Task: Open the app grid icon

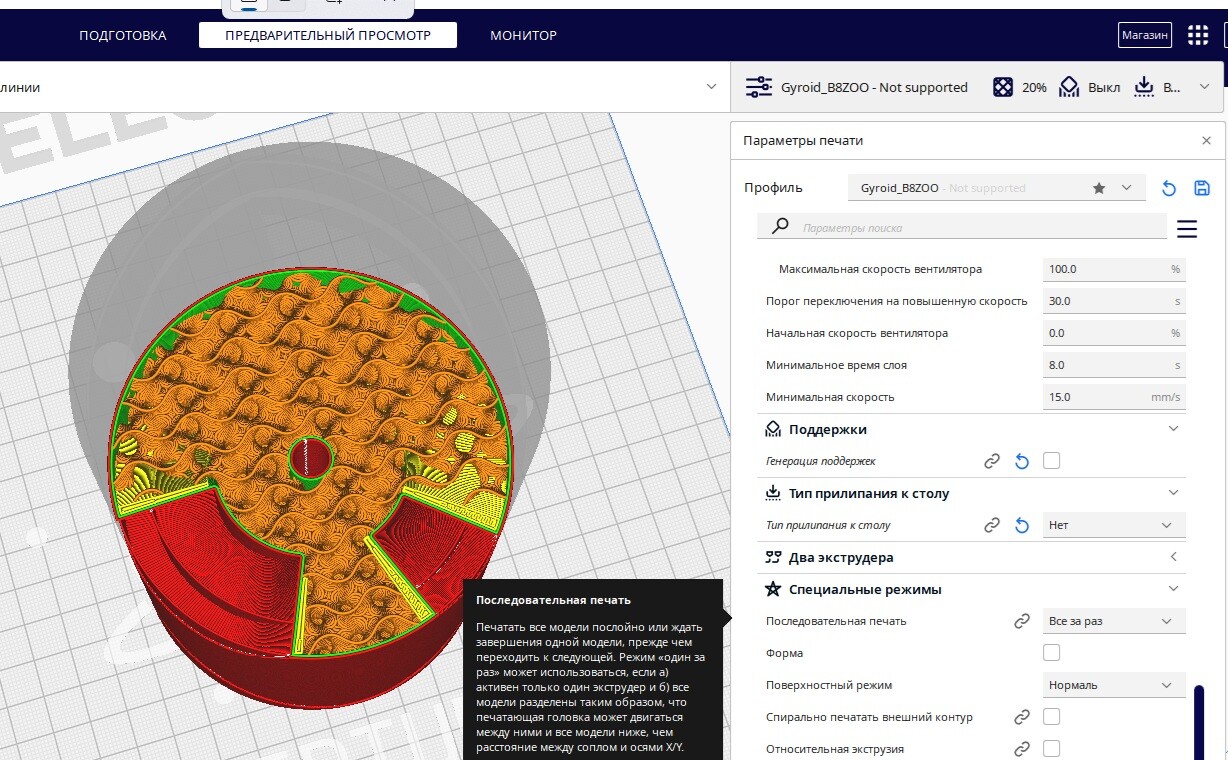Action: (1198, 35)
